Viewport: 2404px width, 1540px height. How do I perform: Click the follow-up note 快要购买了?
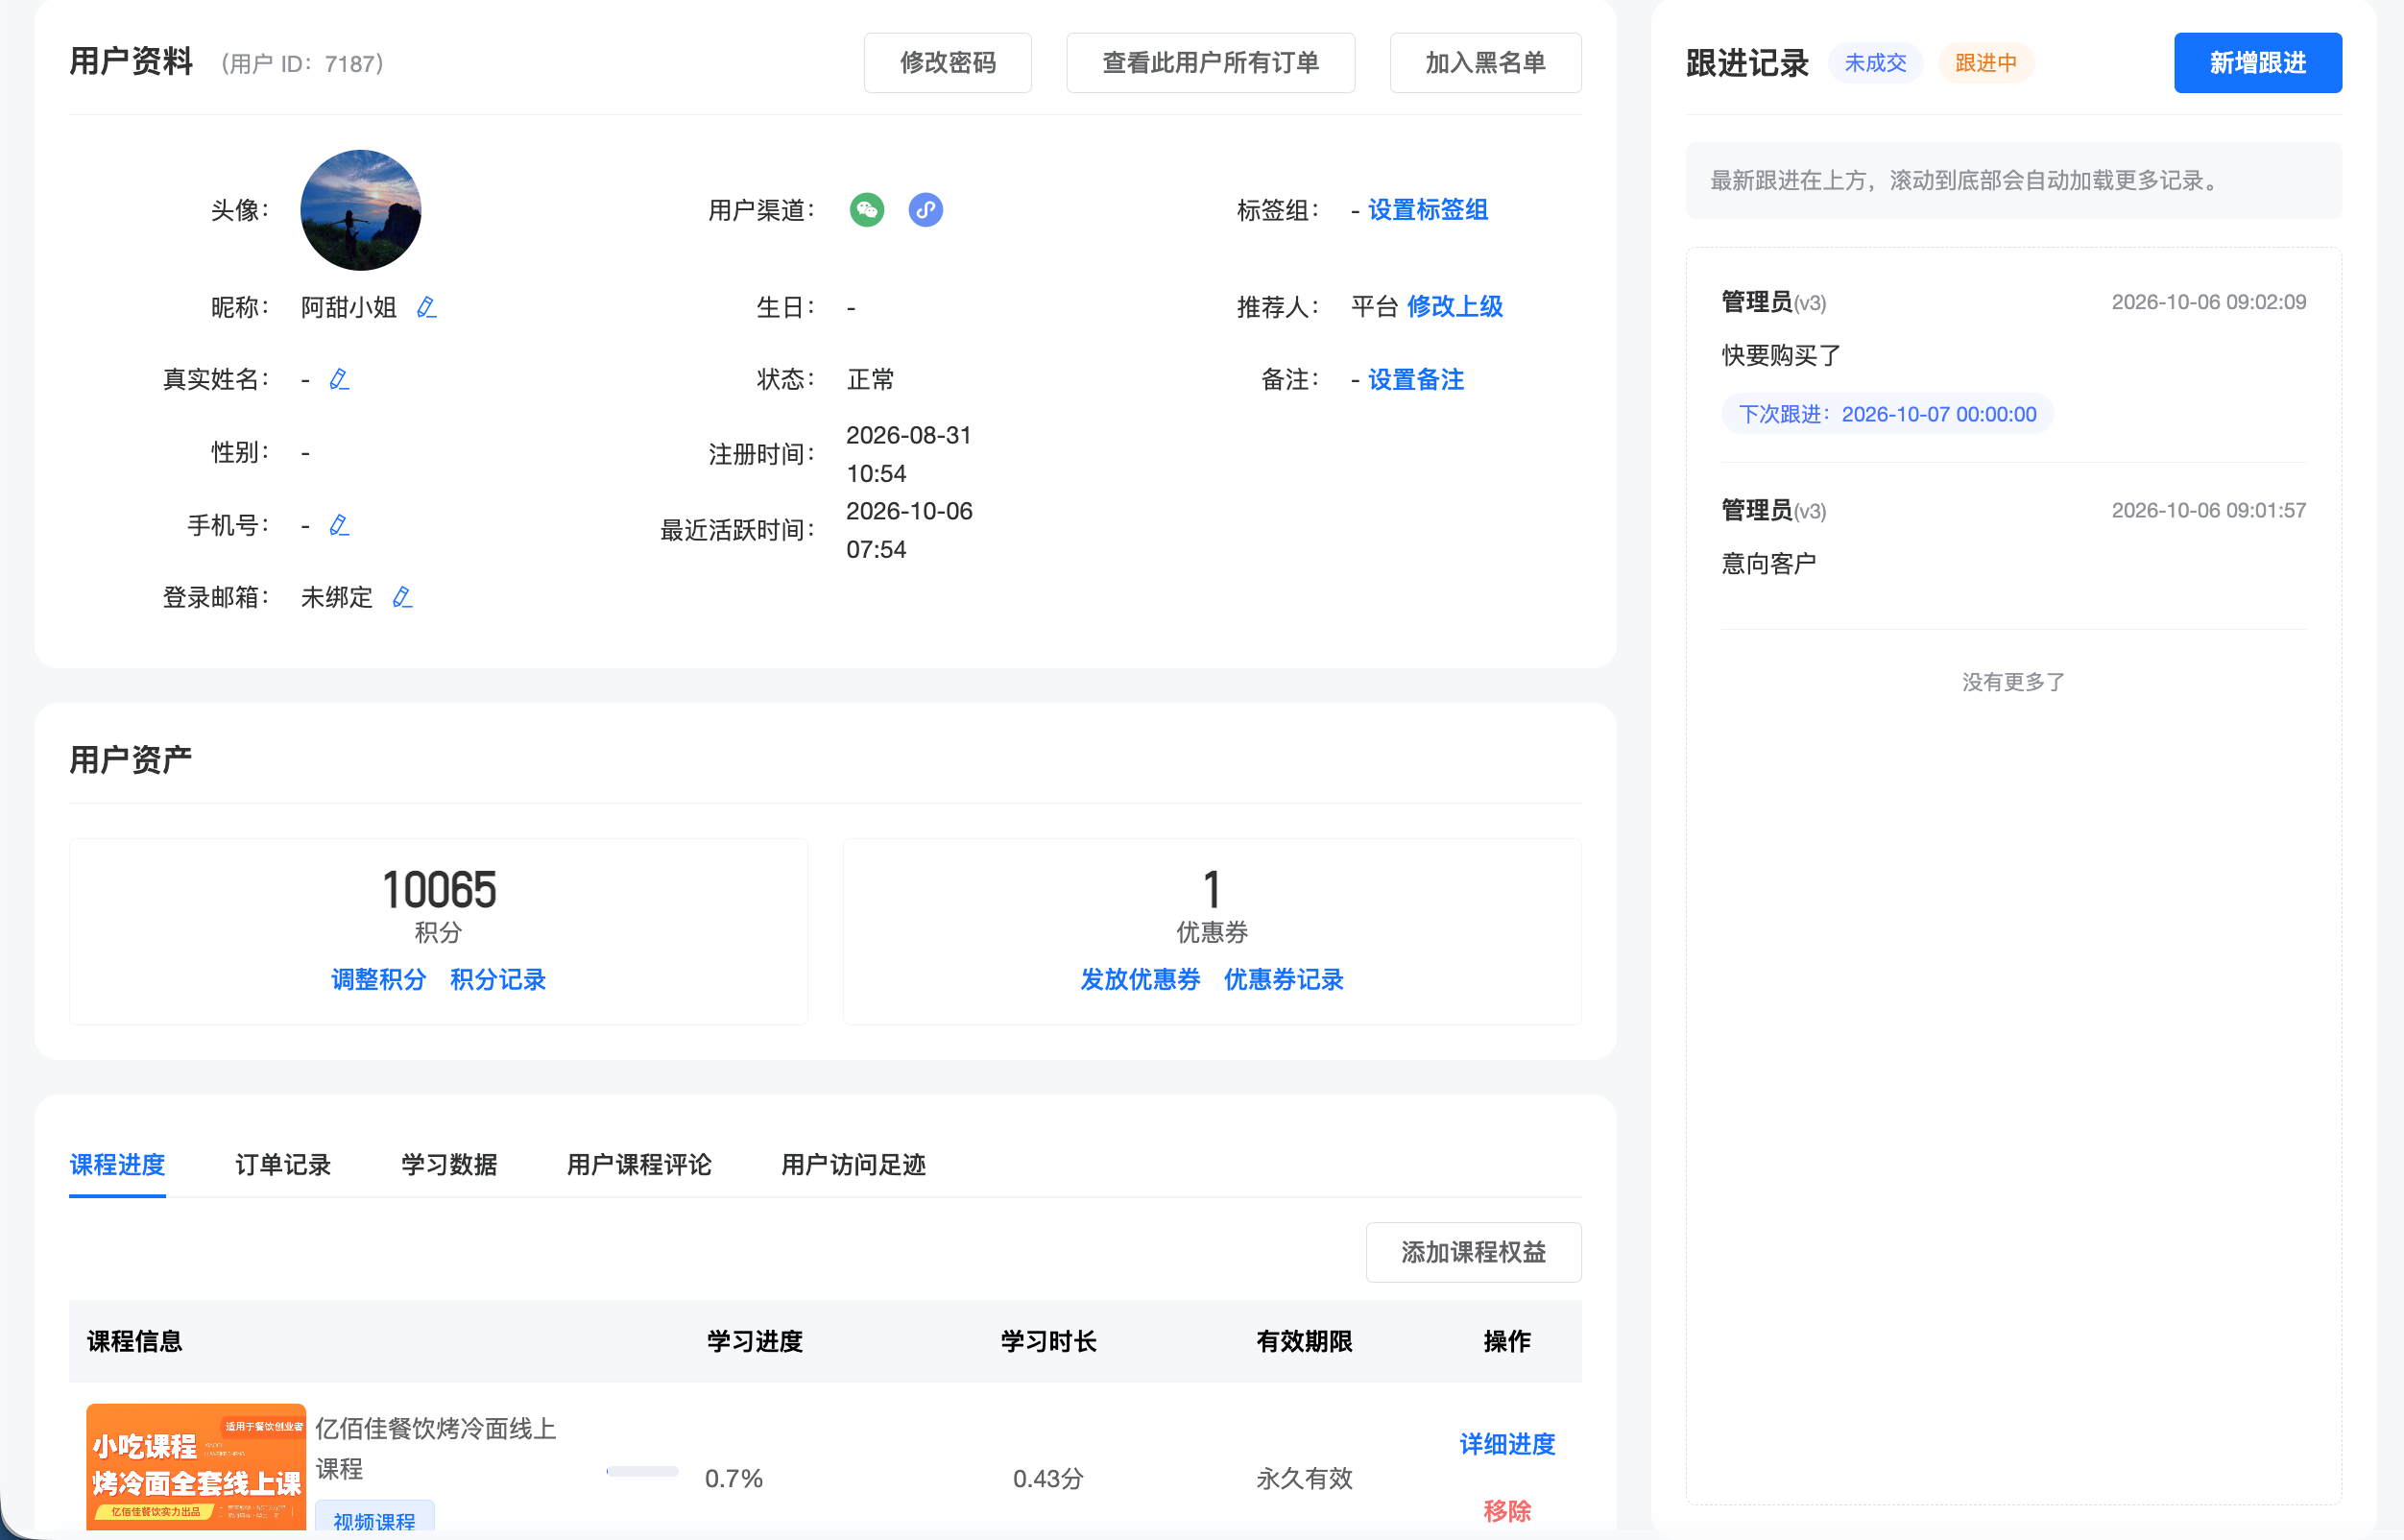[x=1781, y=356]
